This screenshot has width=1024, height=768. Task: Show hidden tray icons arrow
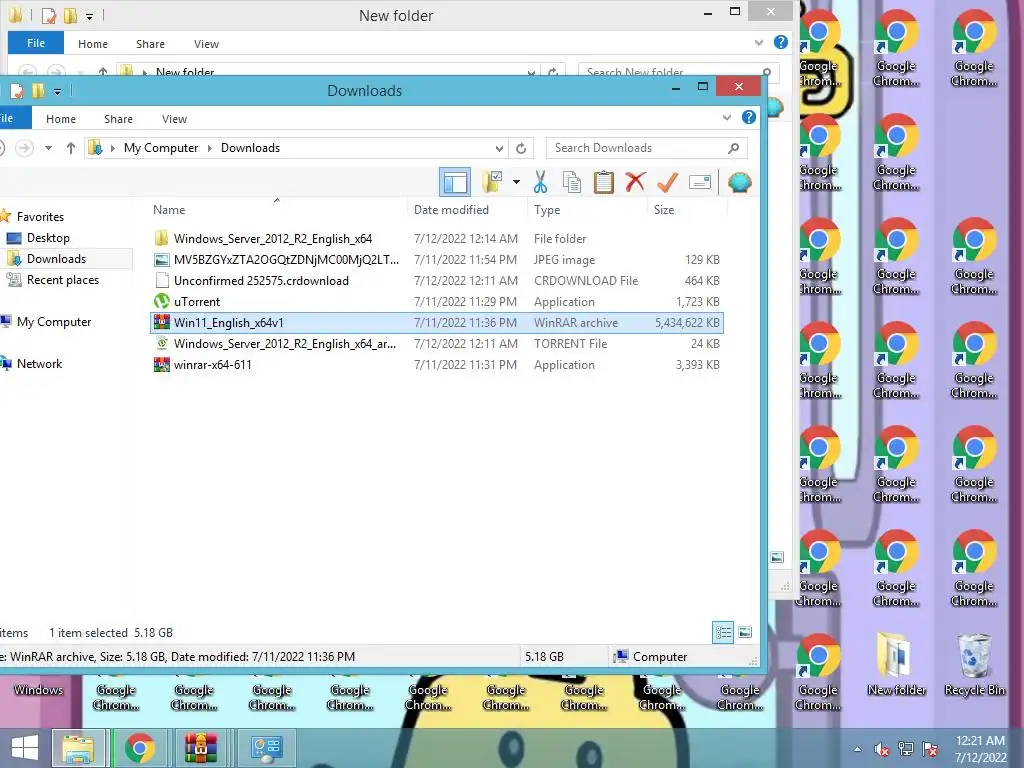(x=857, y=749)
